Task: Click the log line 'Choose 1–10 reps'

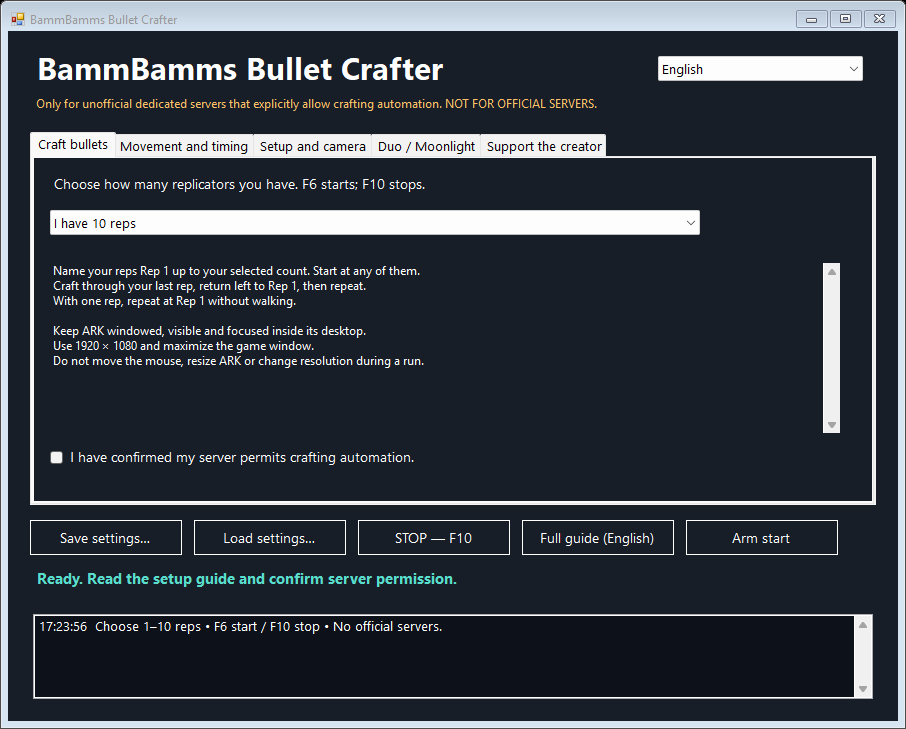Action: [240, 627]
